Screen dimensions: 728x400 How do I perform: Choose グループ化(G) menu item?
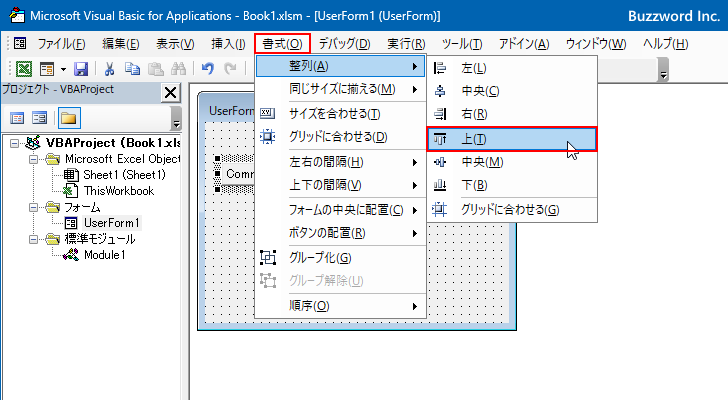[x=340, y=258]
